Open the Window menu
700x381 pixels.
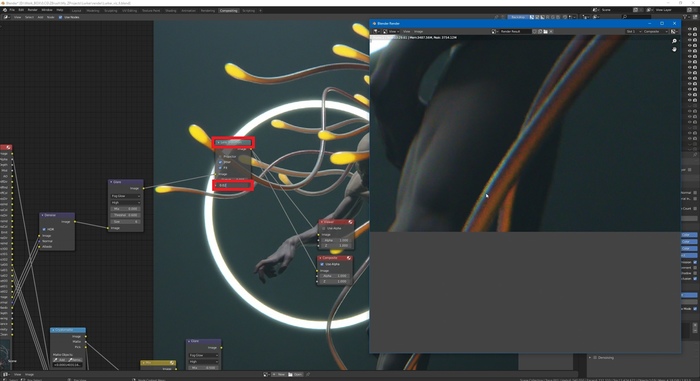46,10
